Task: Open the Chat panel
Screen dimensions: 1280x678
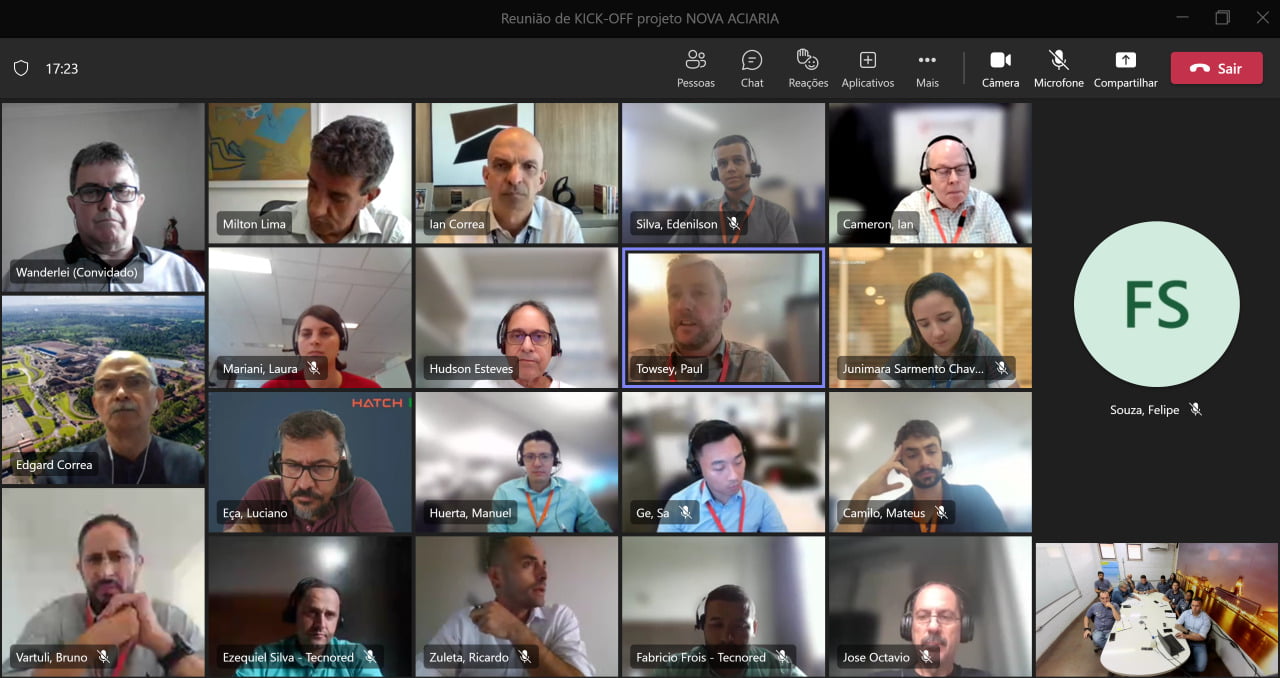Action: point(752,69)
